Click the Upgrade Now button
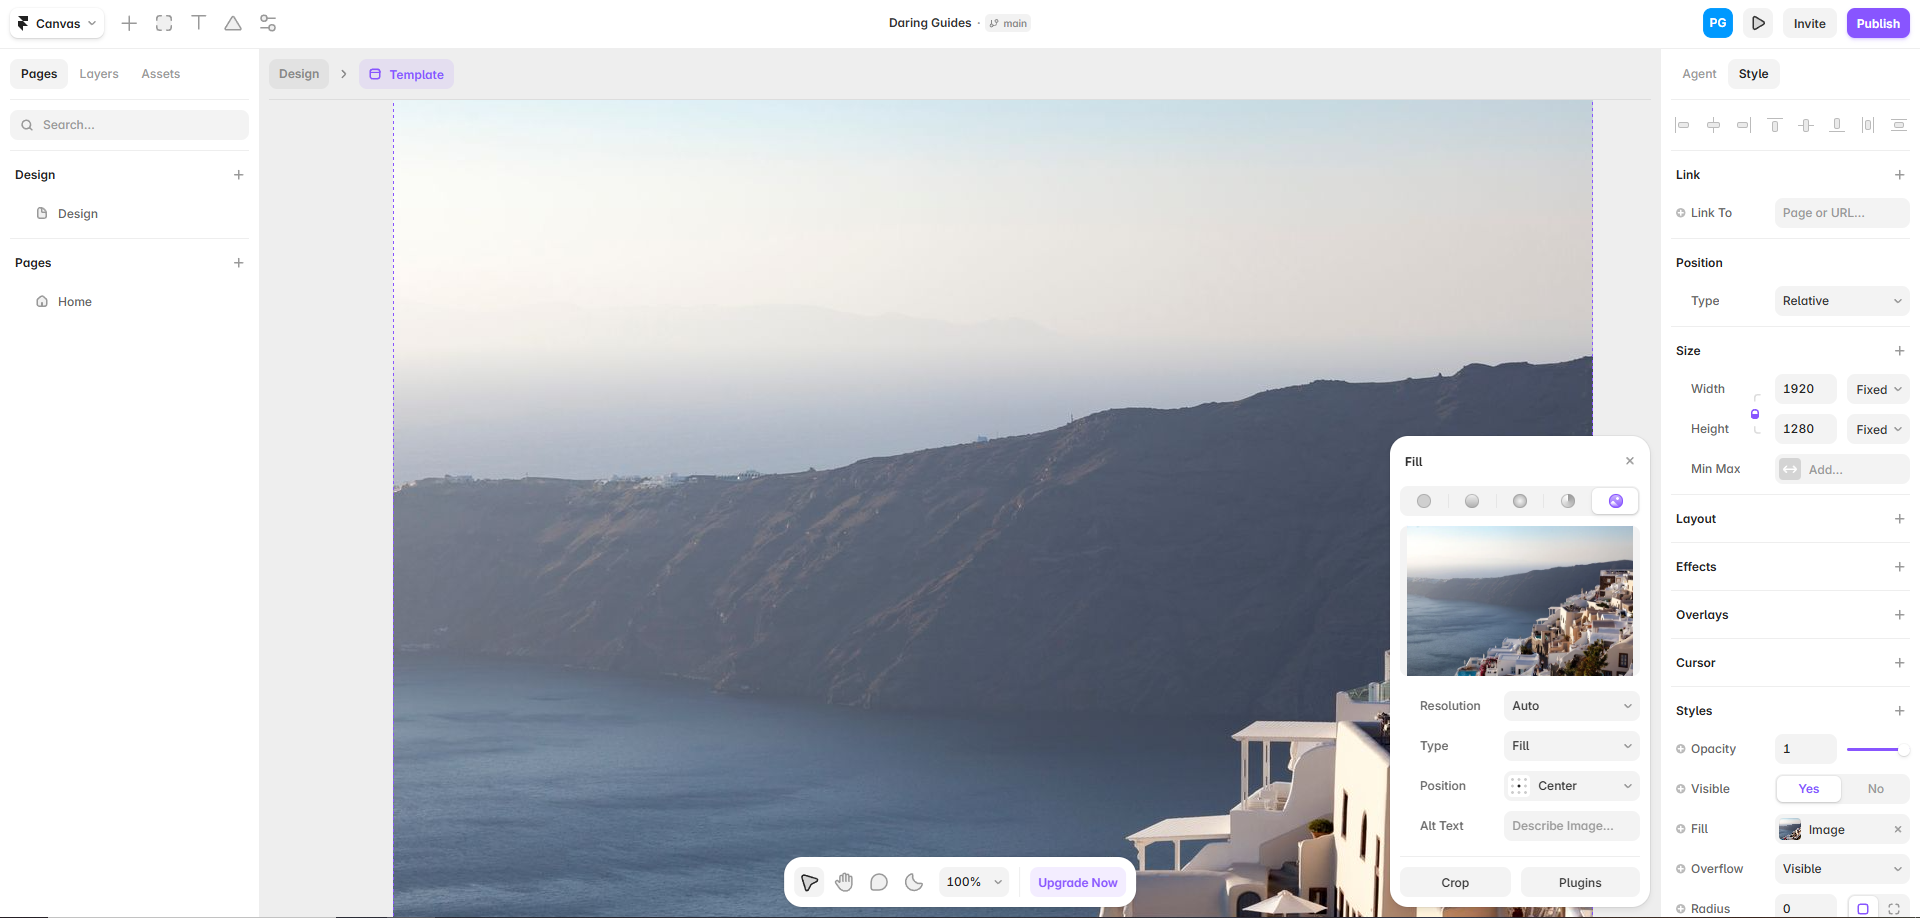This screenshot has height=918, width=1920. 1078,882
